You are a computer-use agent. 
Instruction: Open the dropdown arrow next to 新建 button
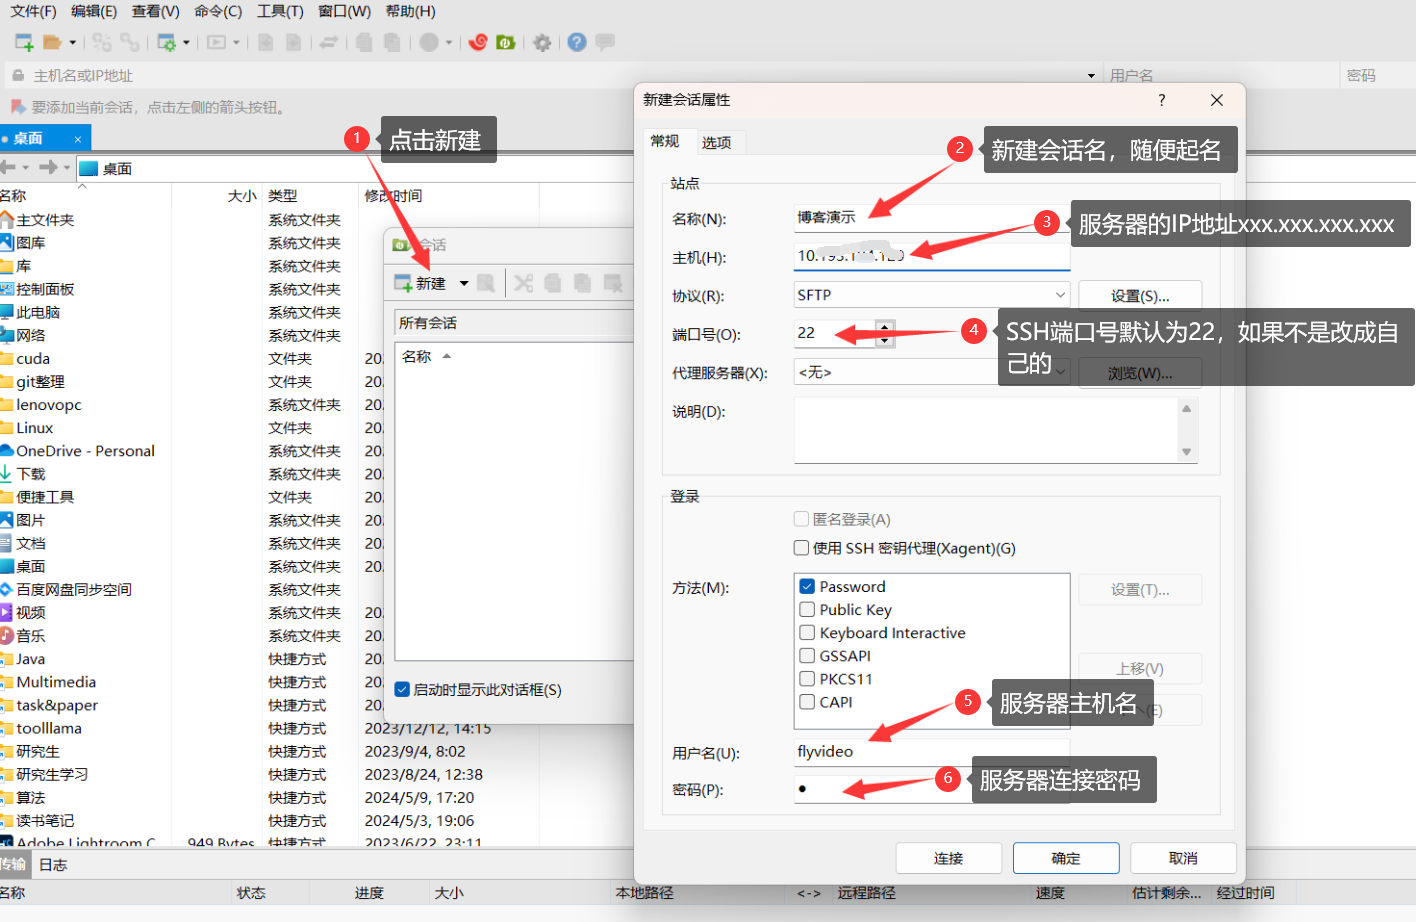click(464, 283)
